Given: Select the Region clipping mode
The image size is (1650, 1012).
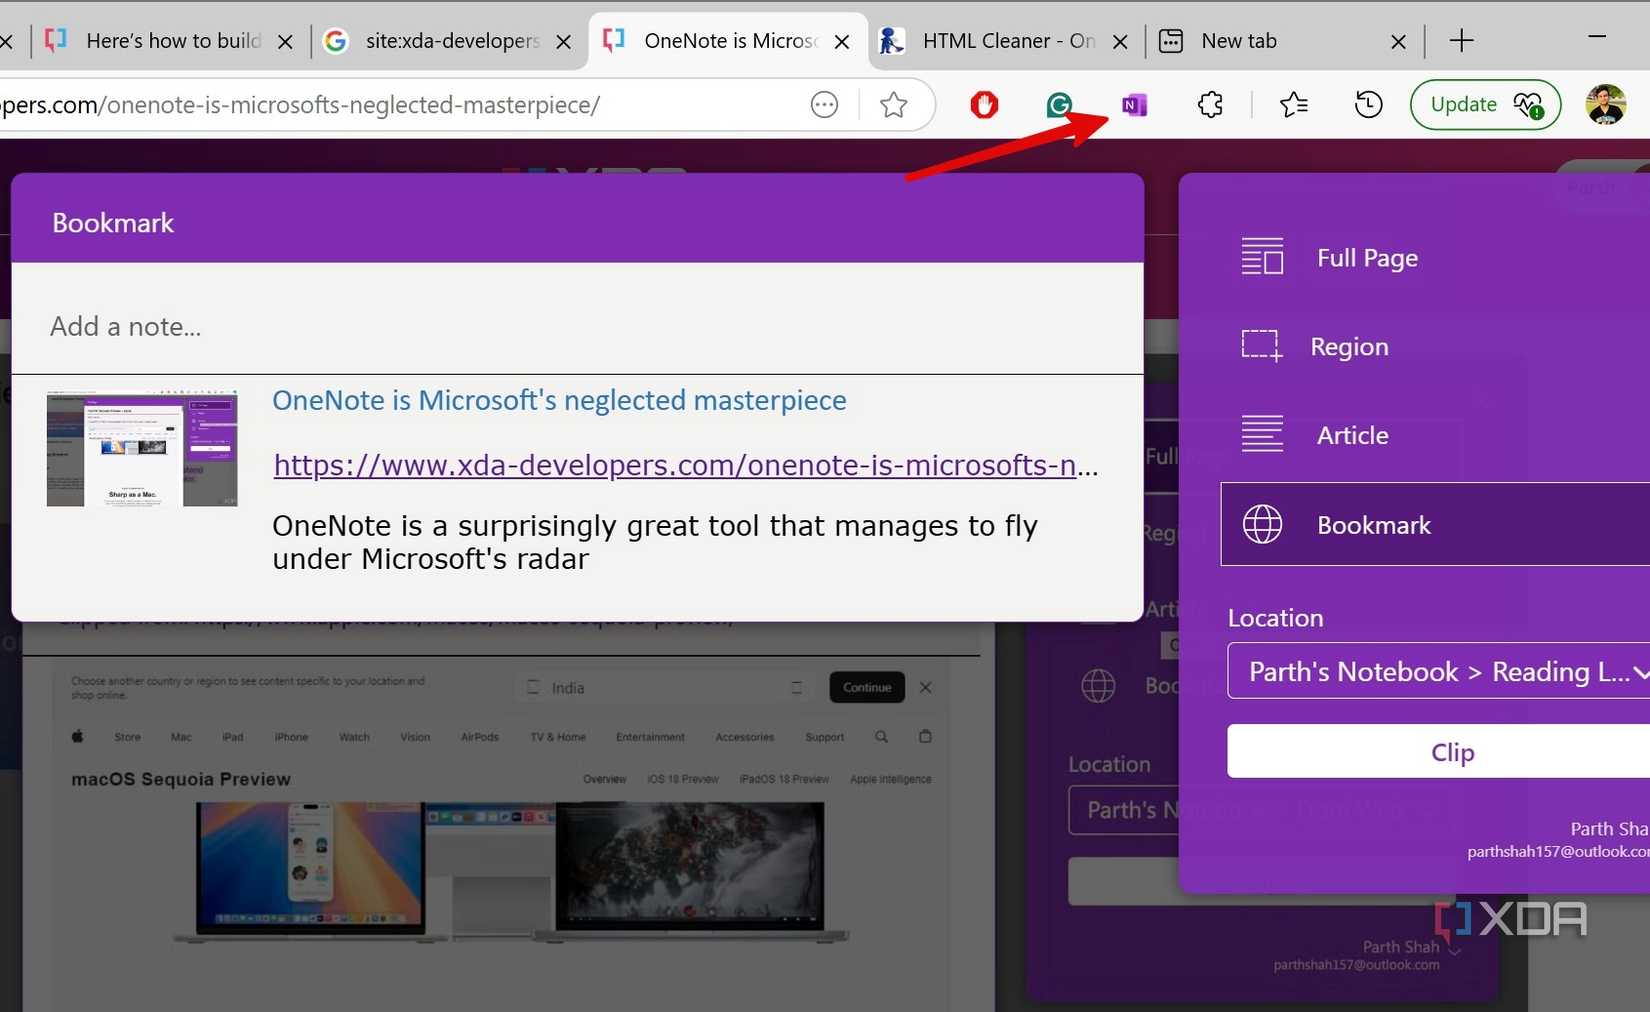Looking at the screenshot, I should tap(1348, 346).
